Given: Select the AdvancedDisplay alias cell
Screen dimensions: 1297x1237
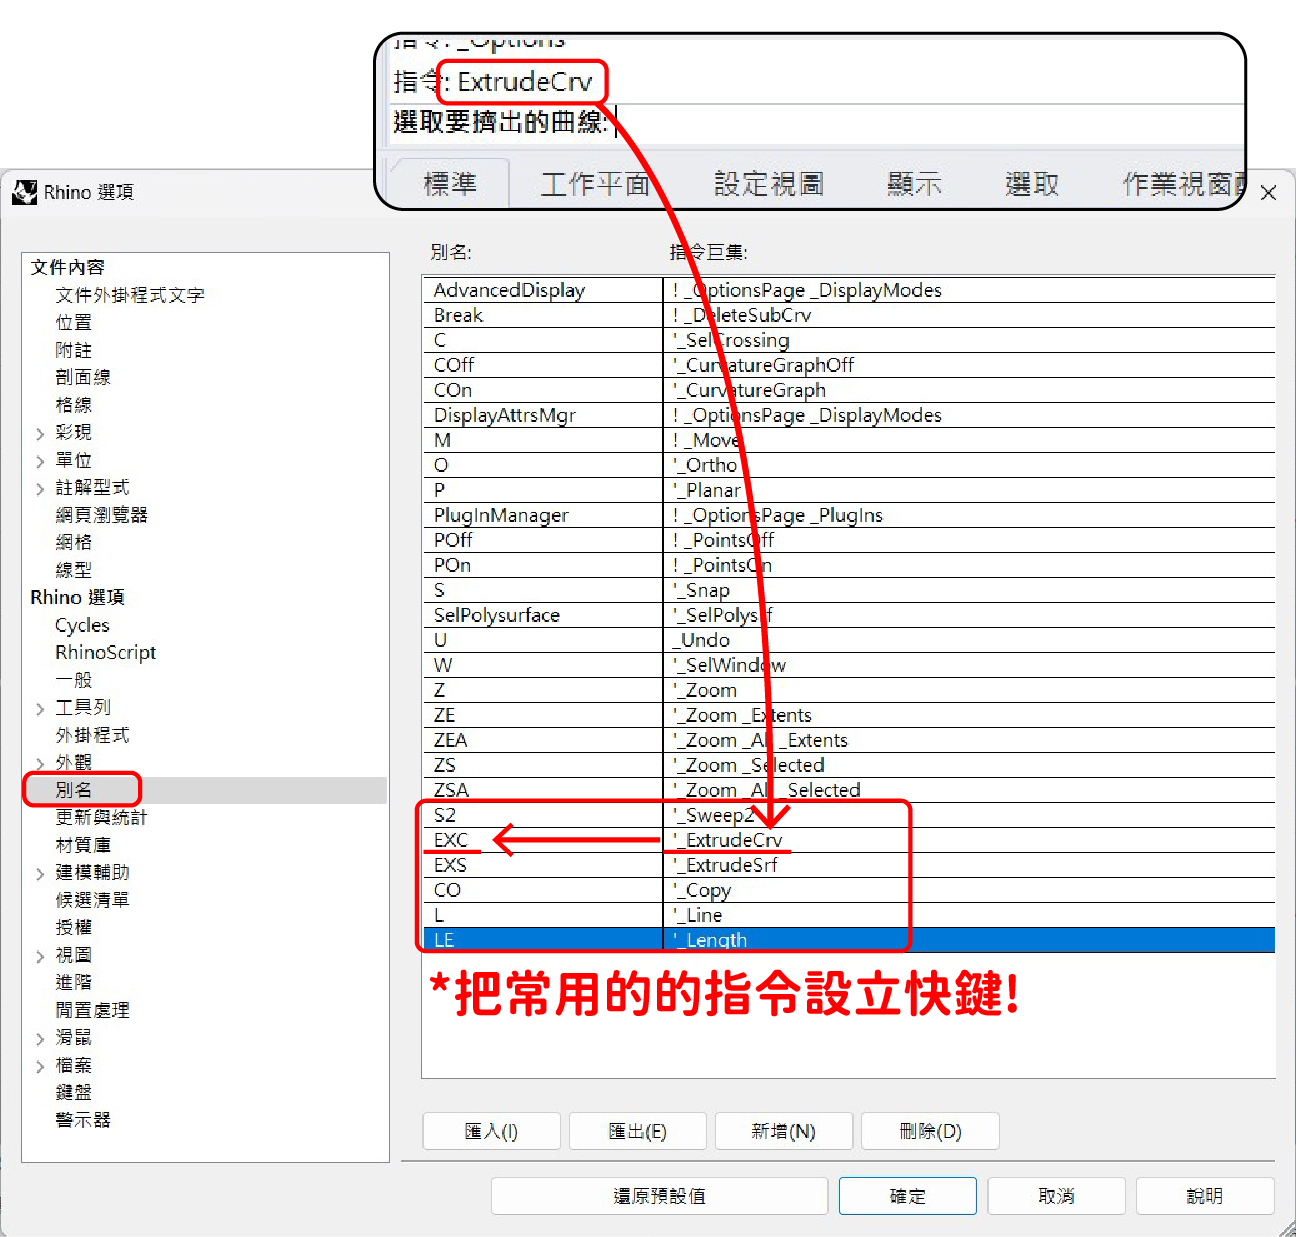Looking at the screenshot, I should point(542,290).
